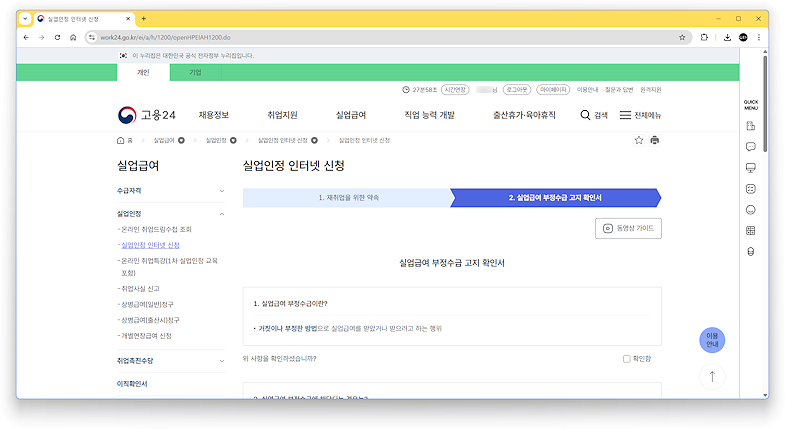Click the 고용24 logo
This screenshot has width=785, height=429.
coord(147,115)
